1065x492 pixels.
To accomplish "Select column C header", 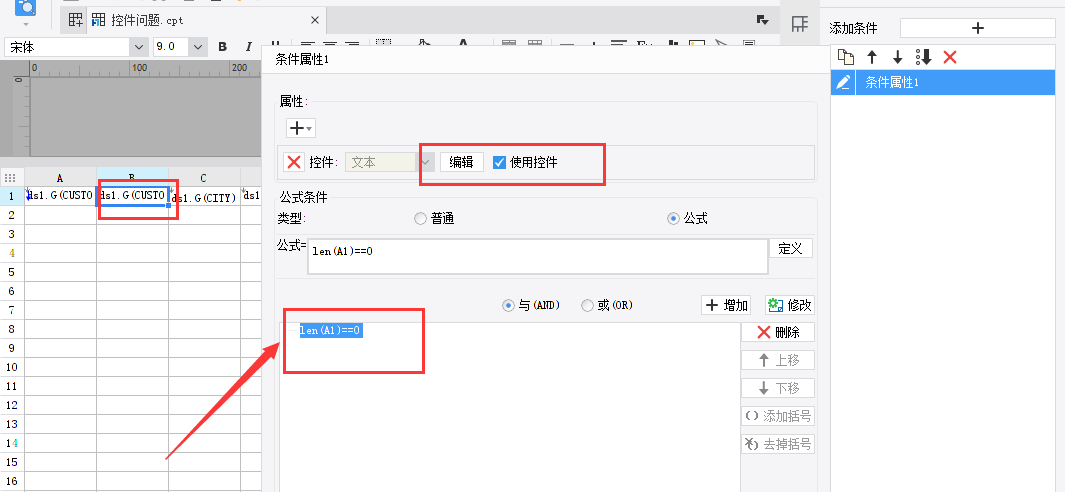I will point(204,178).
